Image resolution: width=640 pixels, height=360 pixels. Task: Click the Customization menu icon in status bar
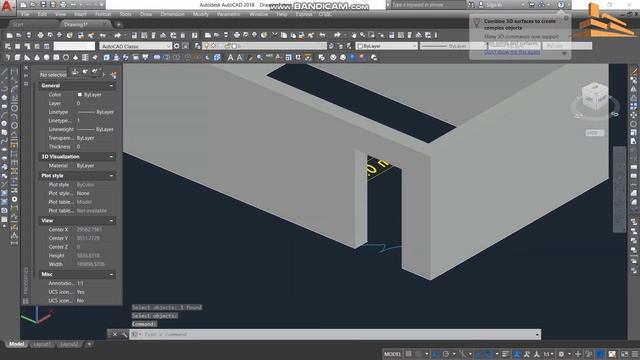(x=635, y=354)
